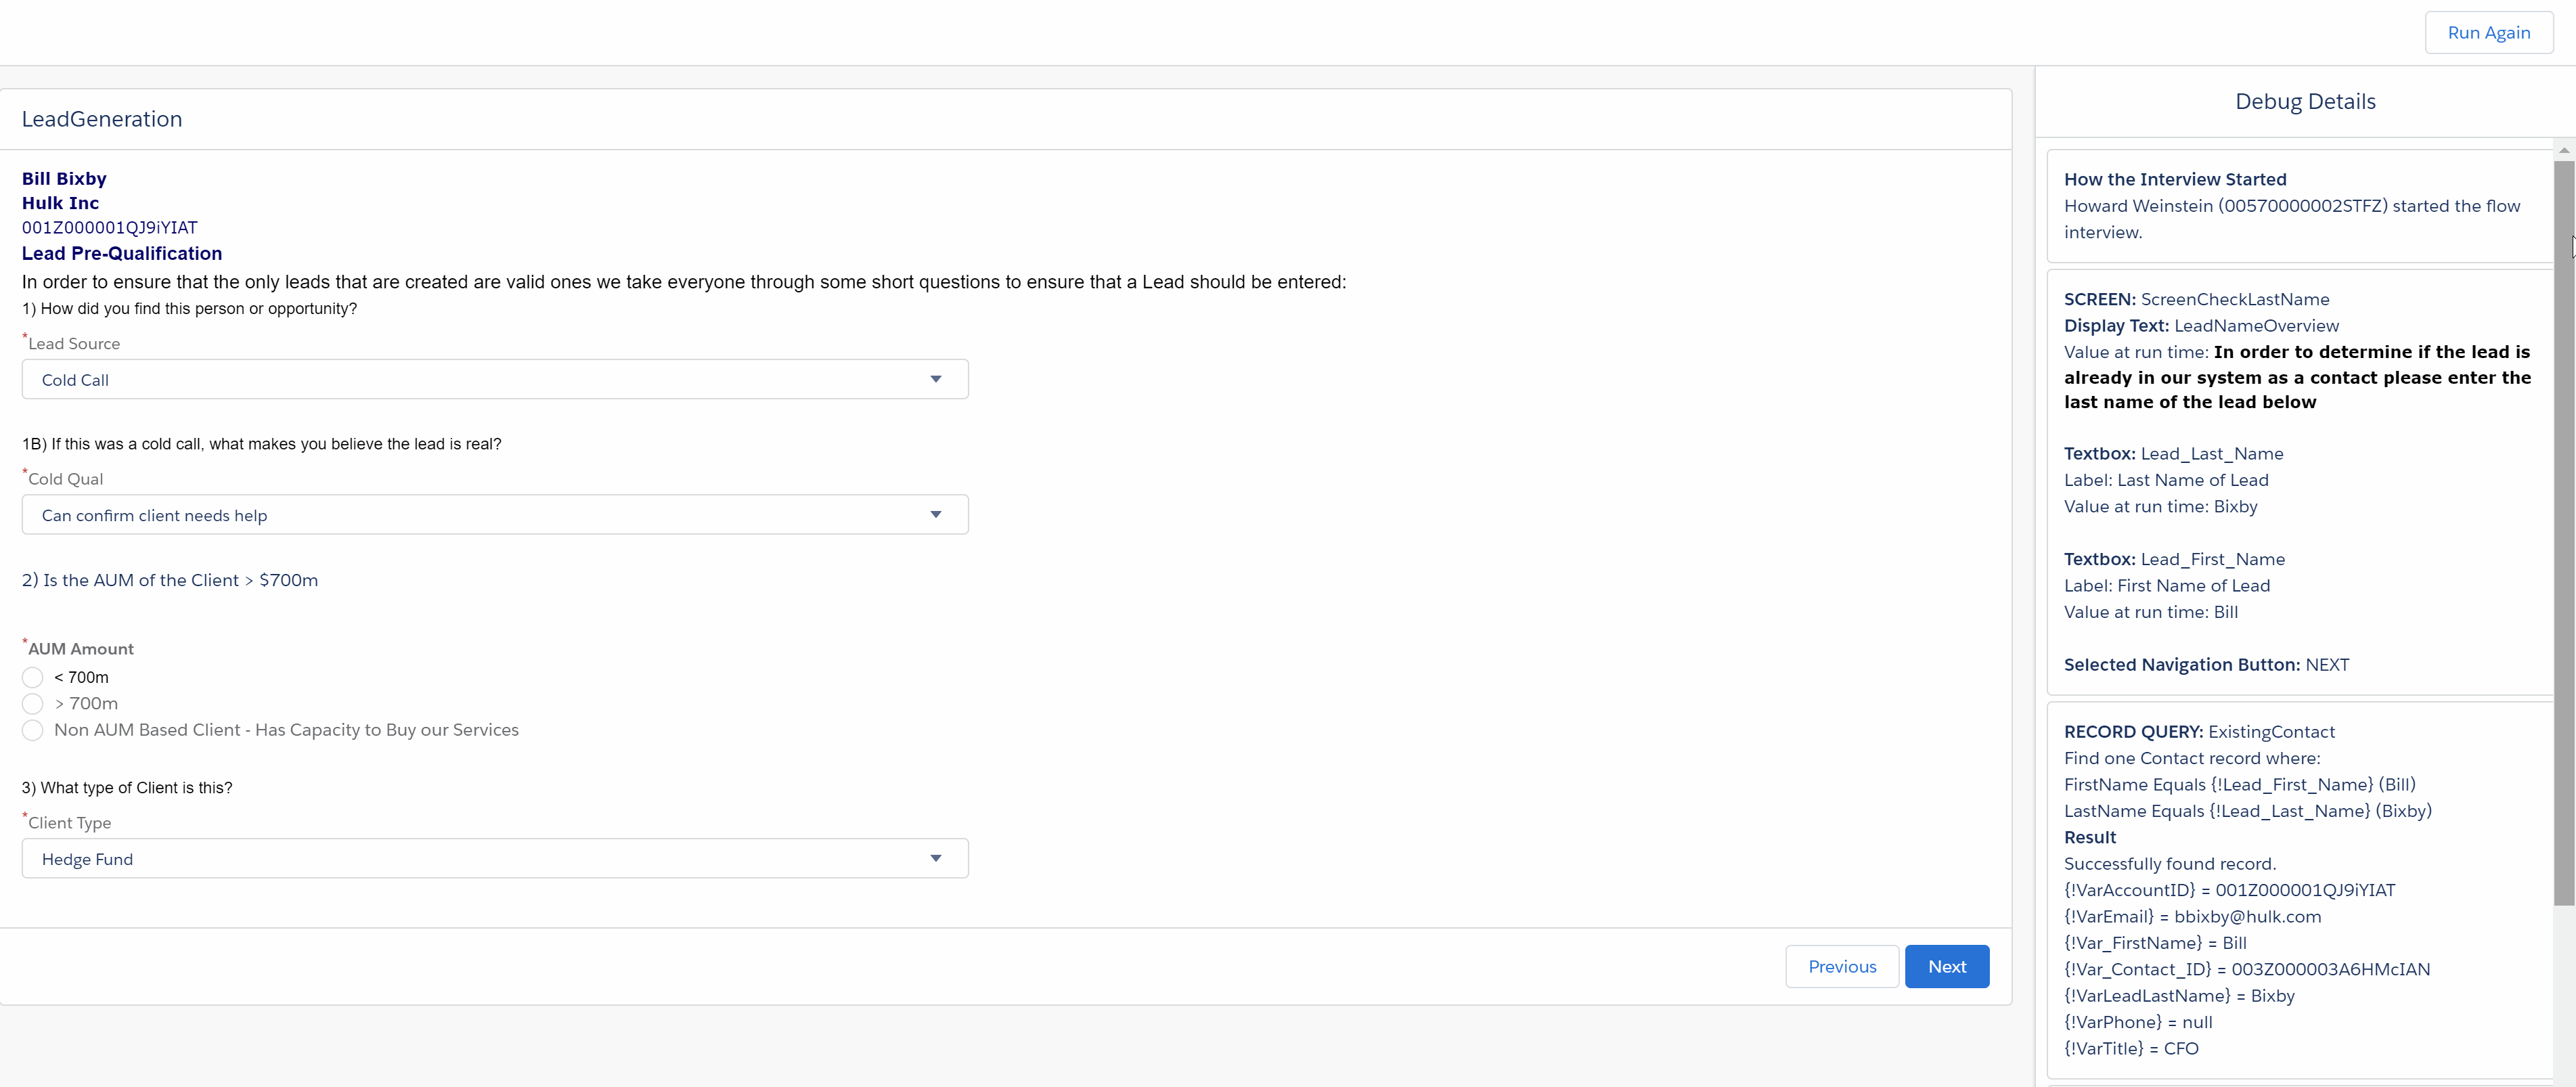Choose Non AUM Based Client radio option

[x=33, y=730]
